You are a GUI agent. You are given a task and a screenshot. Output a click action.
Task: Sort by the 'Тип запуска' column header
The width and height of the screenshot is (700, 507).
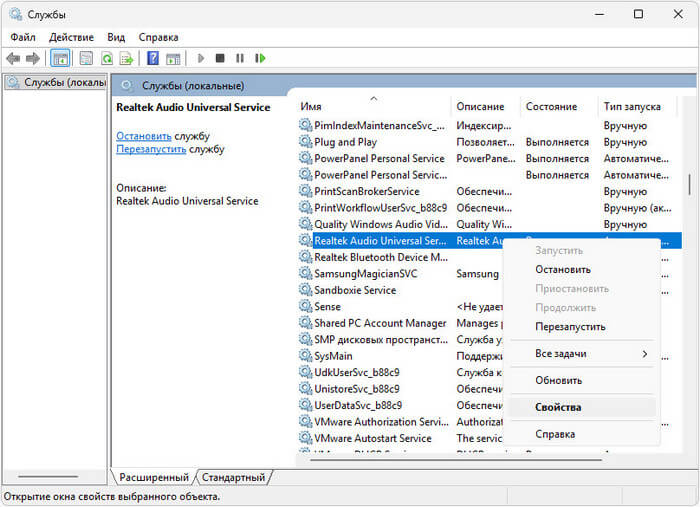pos(632,106)
